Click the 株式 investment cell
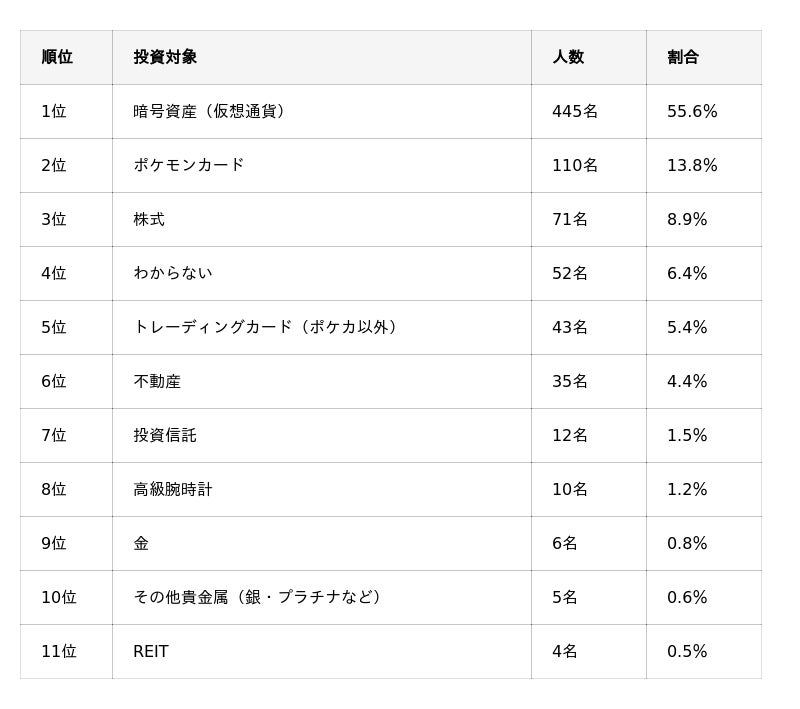 point(149,219)
